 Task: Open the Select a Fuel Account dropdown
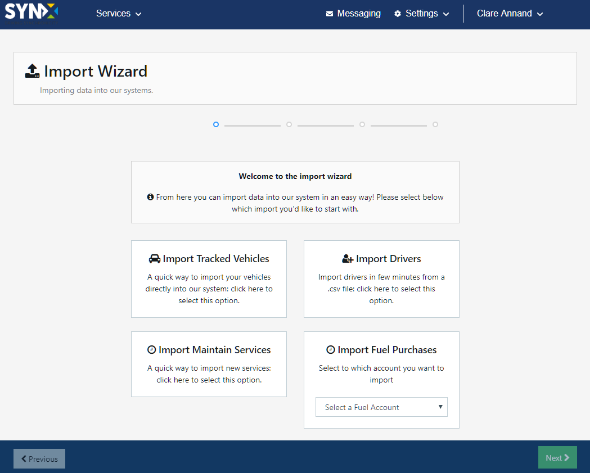381,407
